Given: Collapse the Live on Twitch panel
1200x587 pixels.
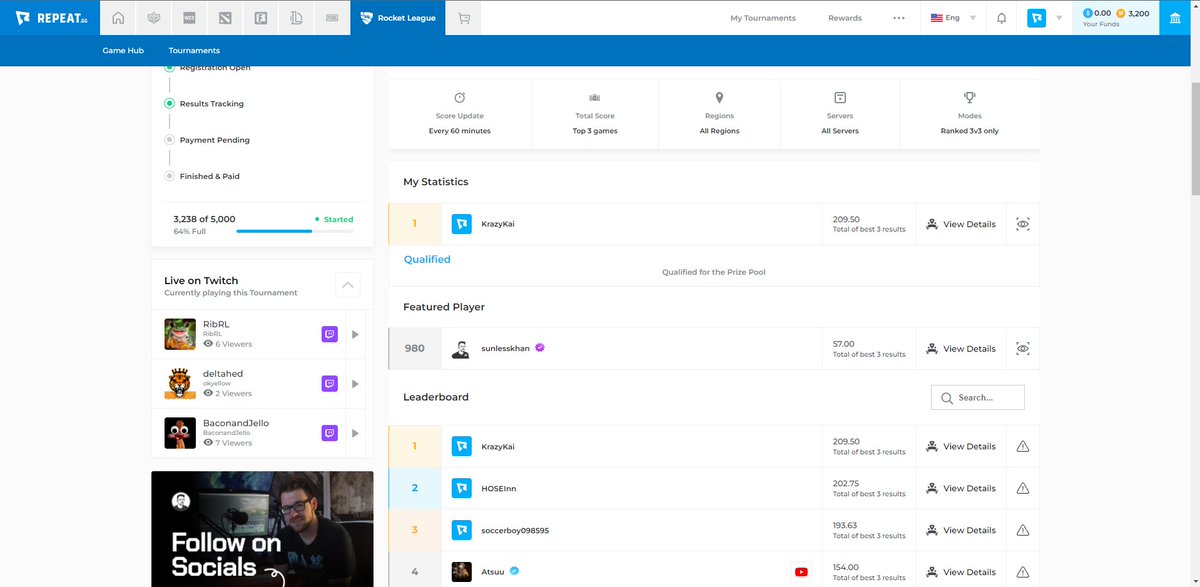Looking at the screenshot, I should 347,285.
